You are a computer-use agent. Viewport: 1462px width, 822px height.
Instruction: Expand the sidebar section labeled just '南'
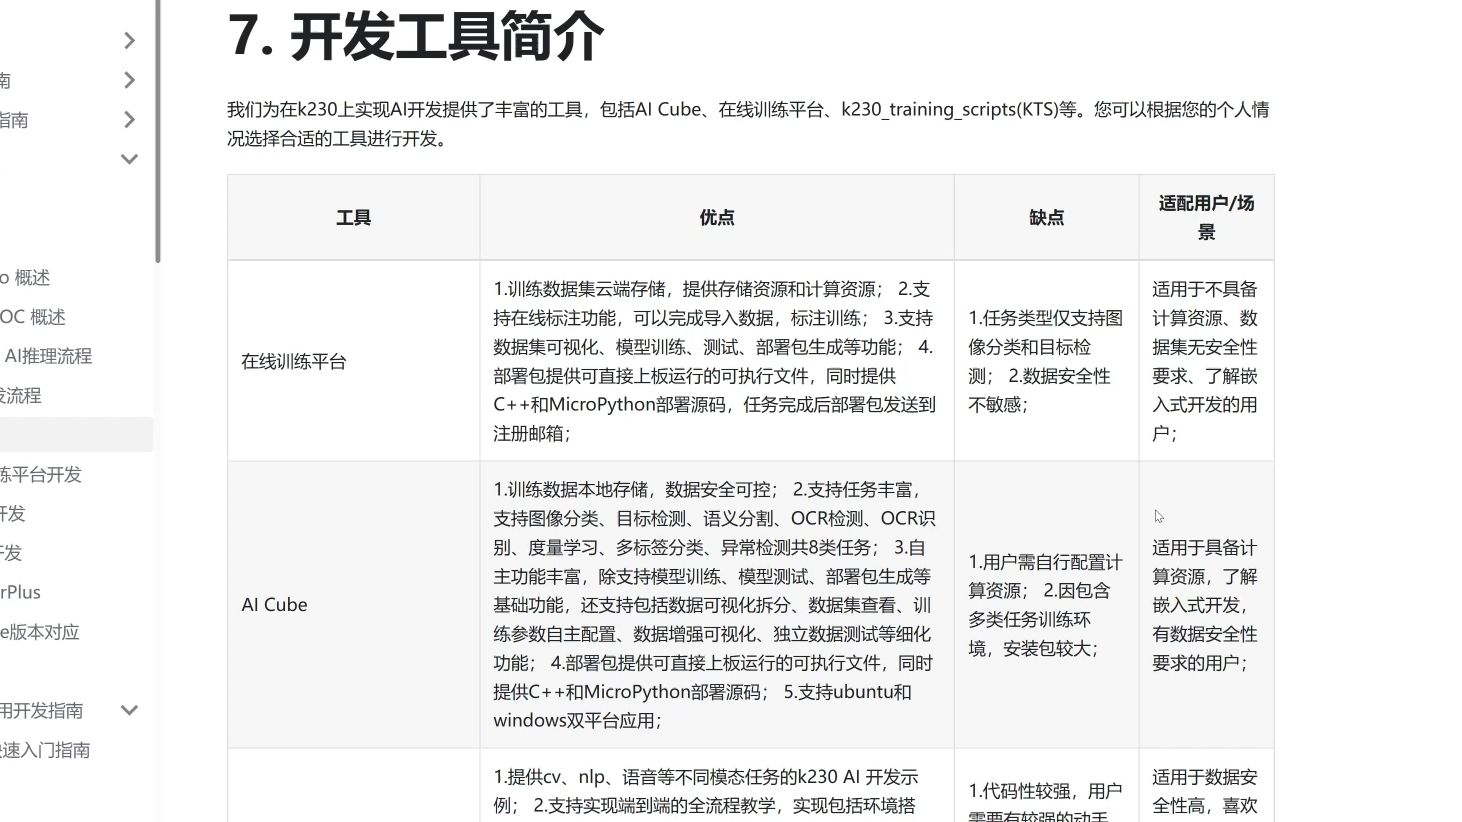pyautogui.click(x=129, y=80)
